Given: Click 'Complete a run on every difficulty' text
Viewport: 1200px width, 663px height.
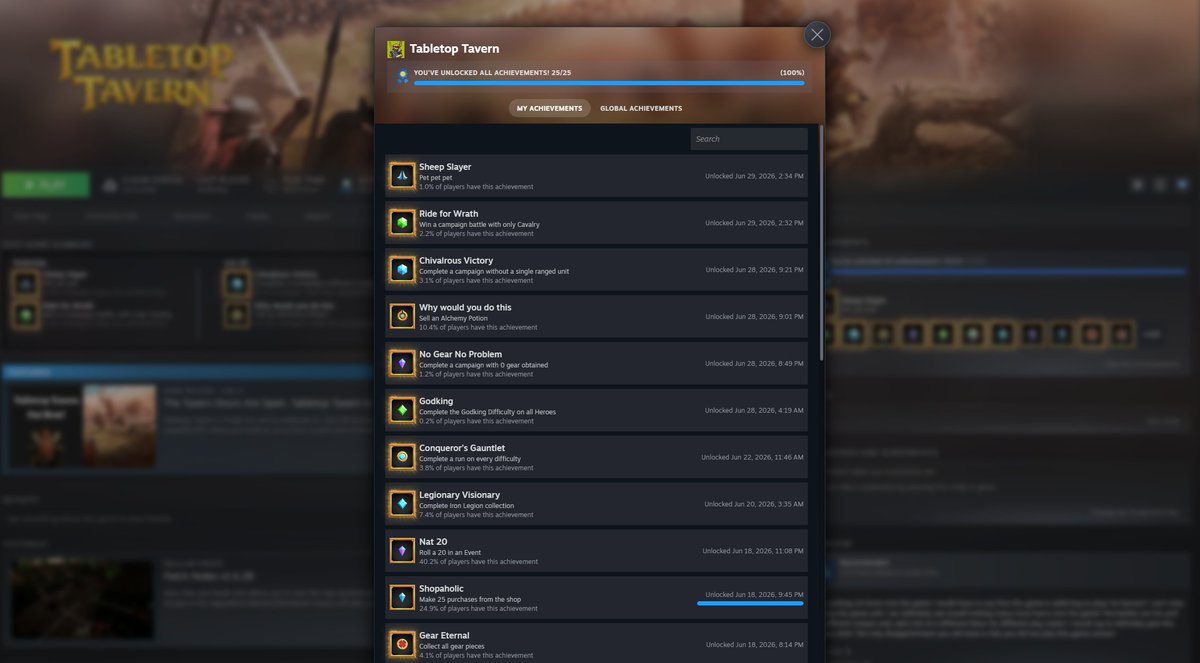Looking at the screenshot, I should (470, 459).
